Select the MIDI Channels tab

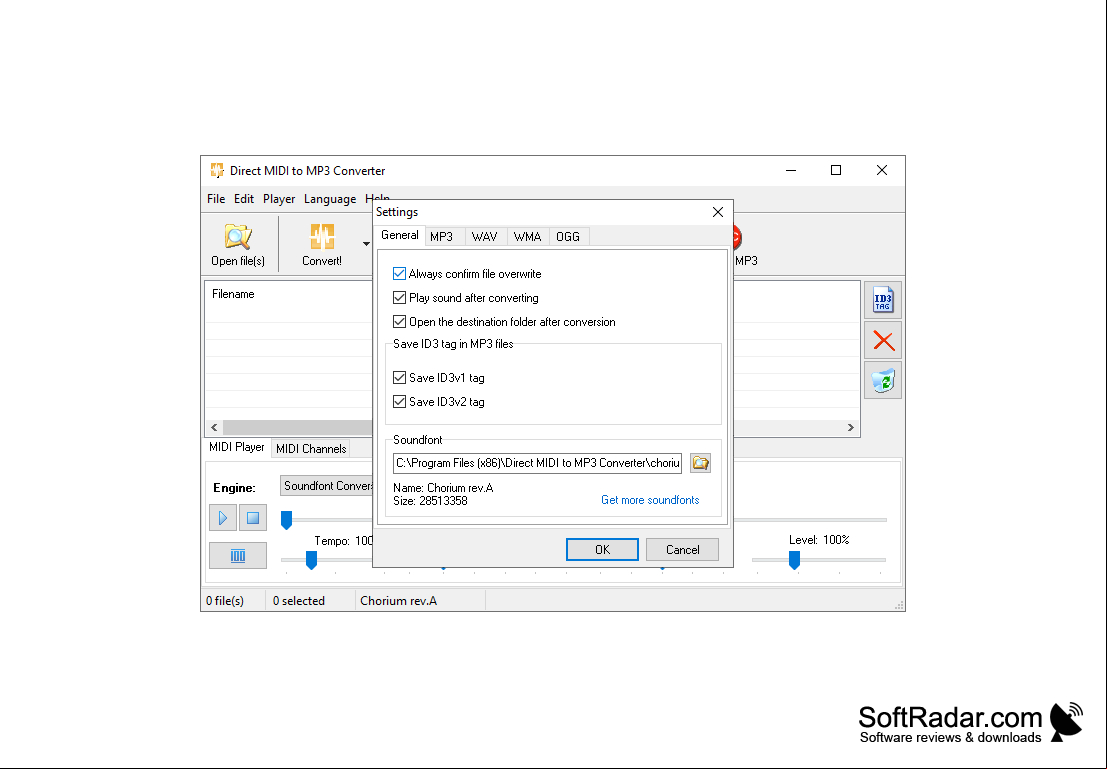pyautogui.click(x=311, y=448)
